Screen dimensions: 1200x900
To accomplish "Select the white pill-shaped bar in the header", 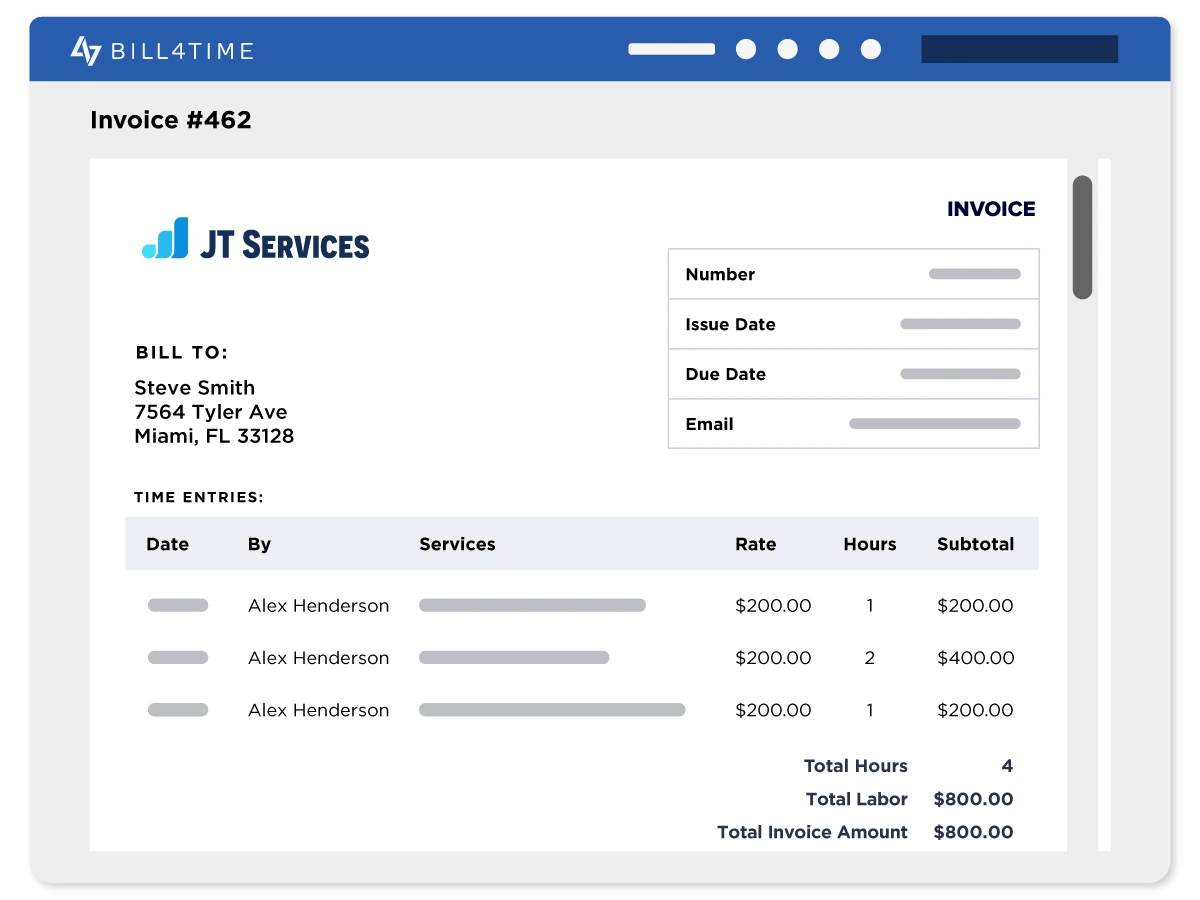I will coord(671,49).
